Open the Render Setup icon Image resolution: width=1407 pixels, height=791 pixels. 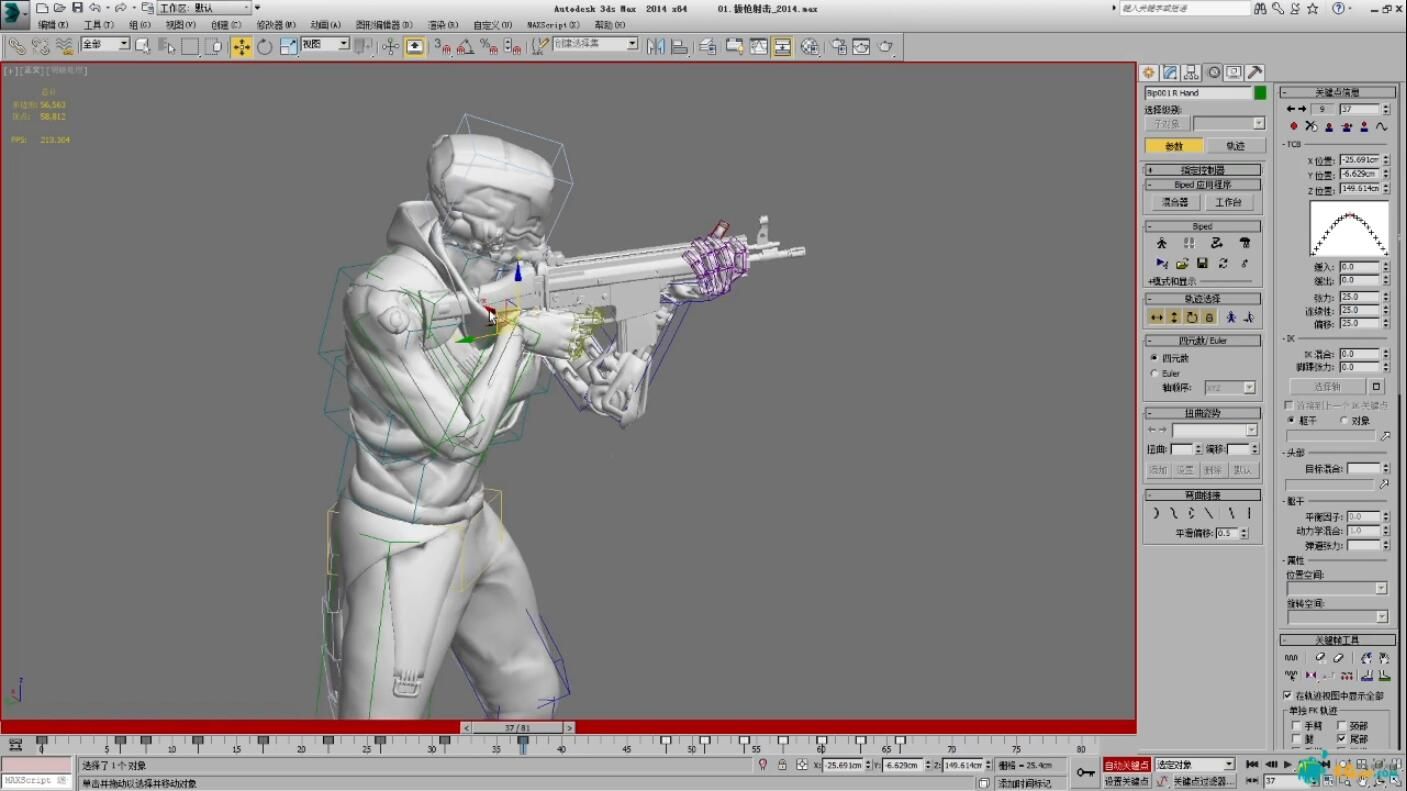tap(838, 46)
